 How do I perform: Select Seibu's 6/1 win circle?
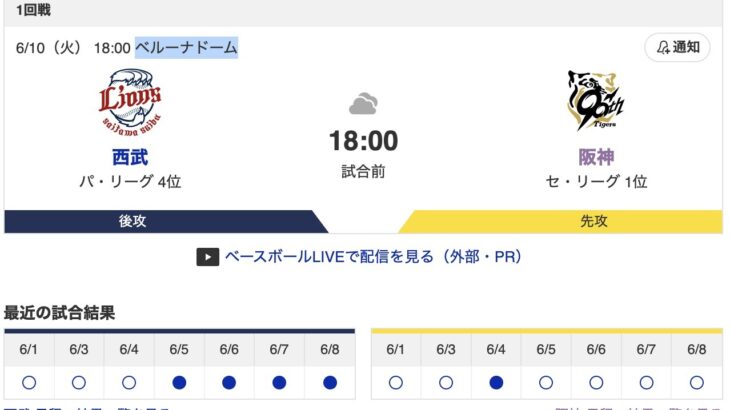(x=29, y=383)
